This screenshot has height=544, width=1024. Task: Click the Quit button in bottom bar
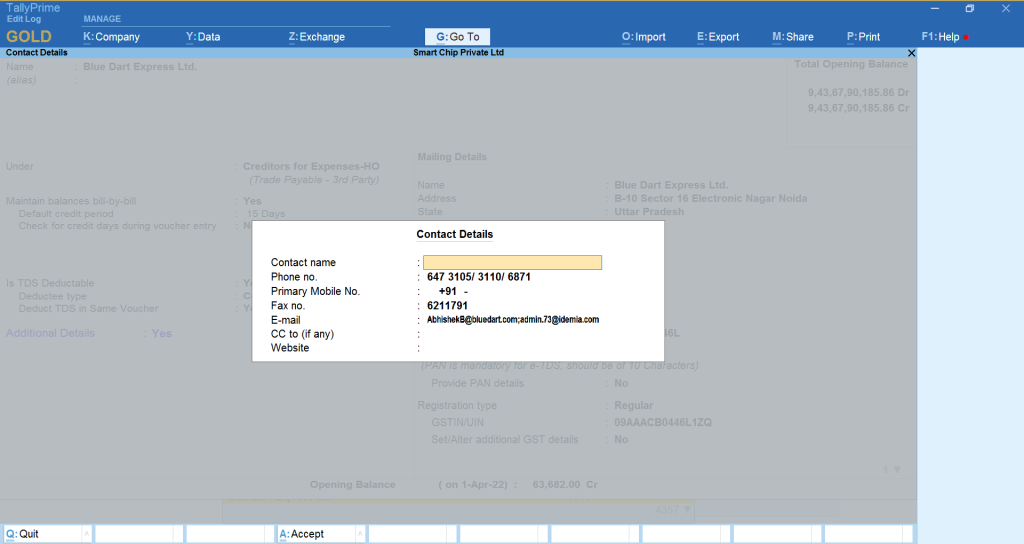(46, 534)
